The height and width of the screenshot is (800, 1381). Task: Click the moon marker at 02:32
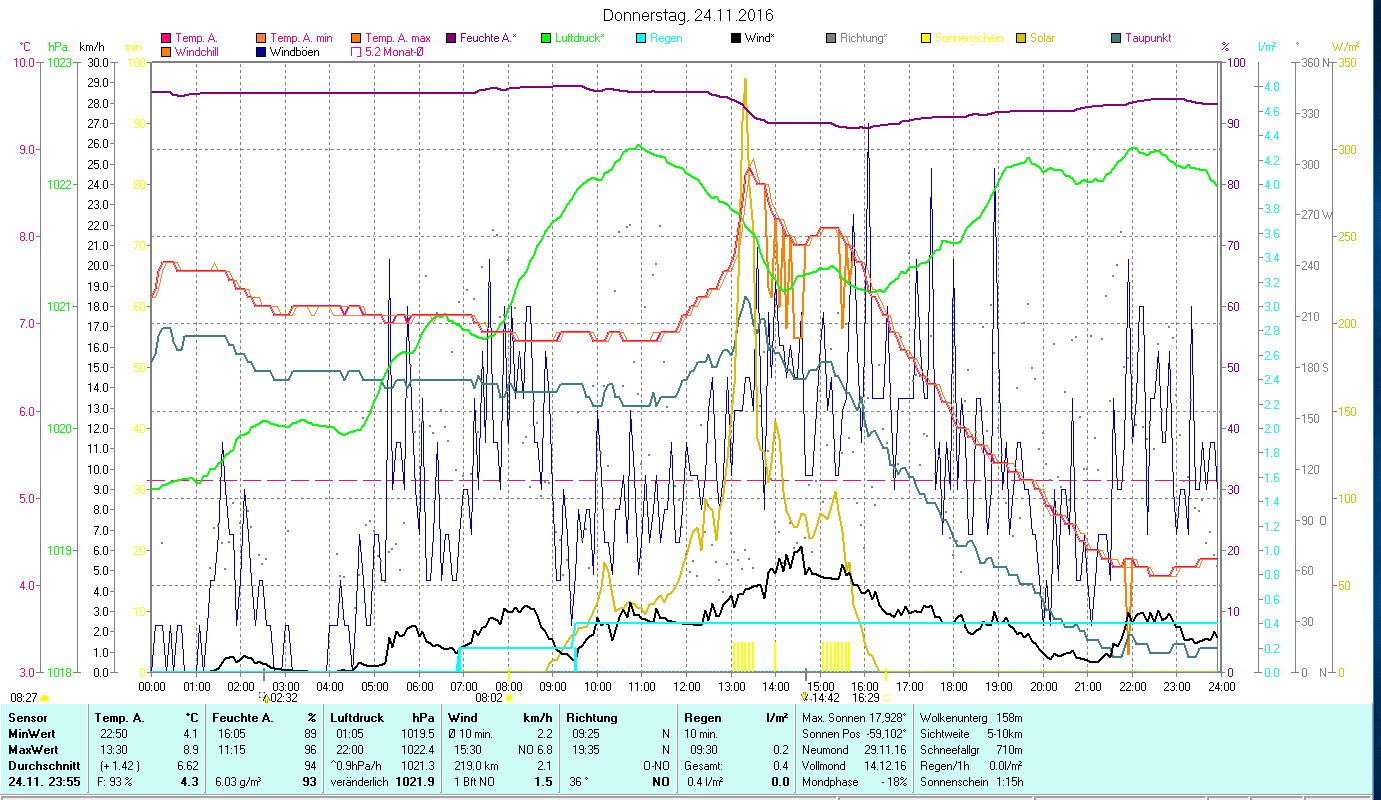click(x=264, y=697)
